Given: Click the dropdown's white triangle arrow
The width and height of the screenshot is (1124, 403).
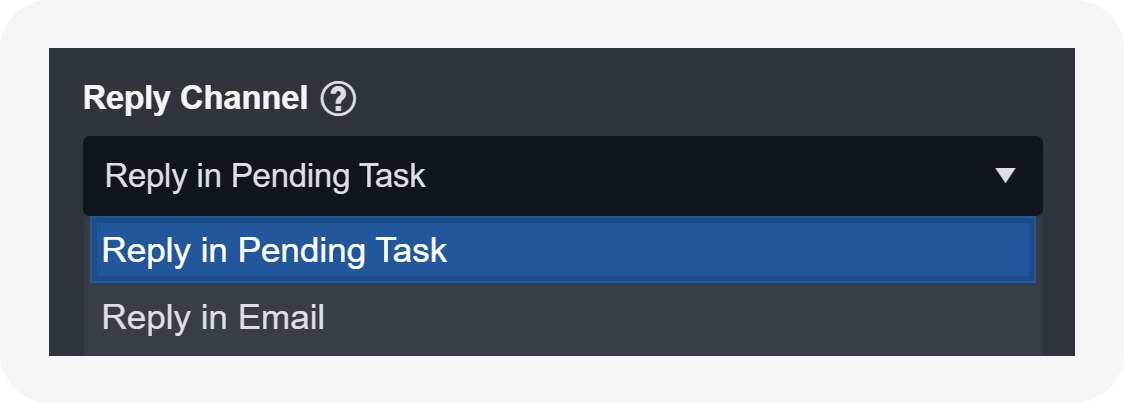Looking at the screenshot, I should tap(1005, 176).
